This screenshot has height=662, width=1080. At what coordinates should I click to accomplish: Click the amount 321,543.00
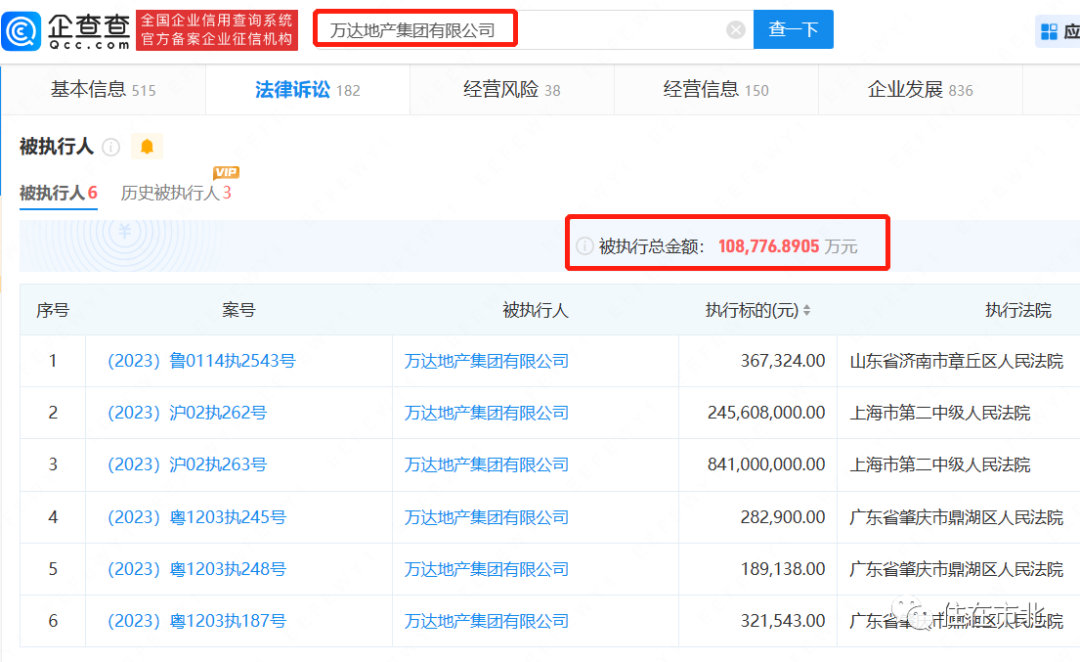pos(782,621)
